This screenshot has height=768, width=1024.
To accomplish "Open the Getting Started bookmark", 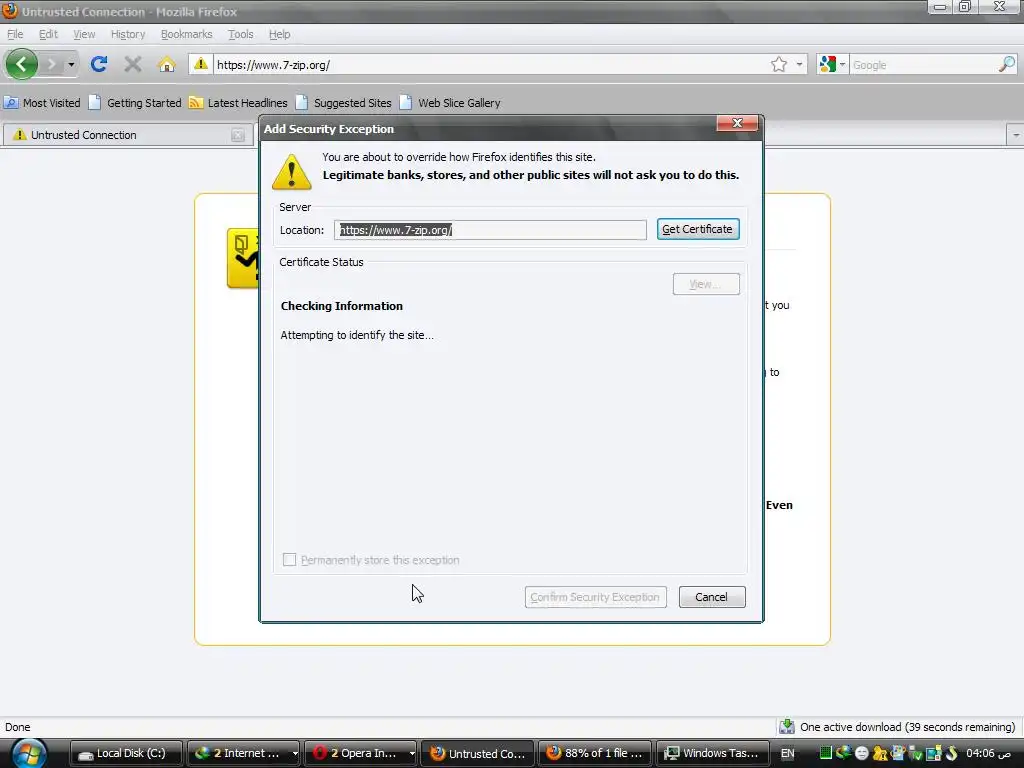I will click(135, 103).
